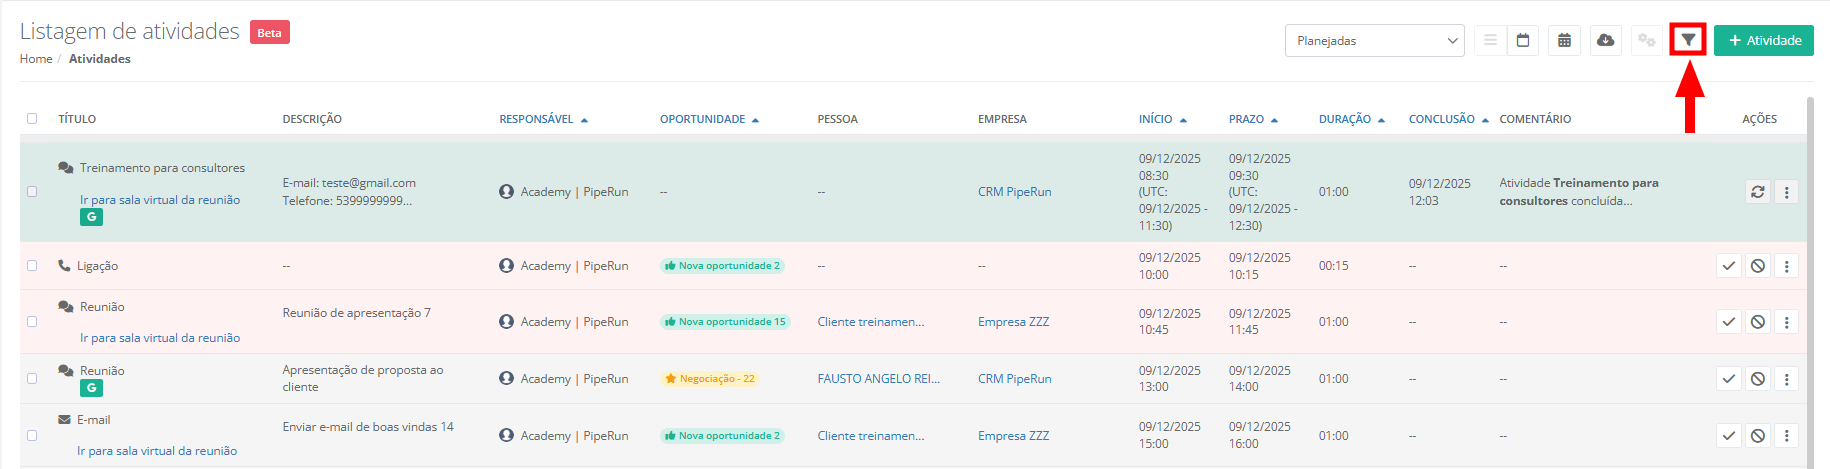The height and width of the screenshot is (469, 1830).
Task: Mark the Ligação activity as completed
Action: (x=1728, y=266)
